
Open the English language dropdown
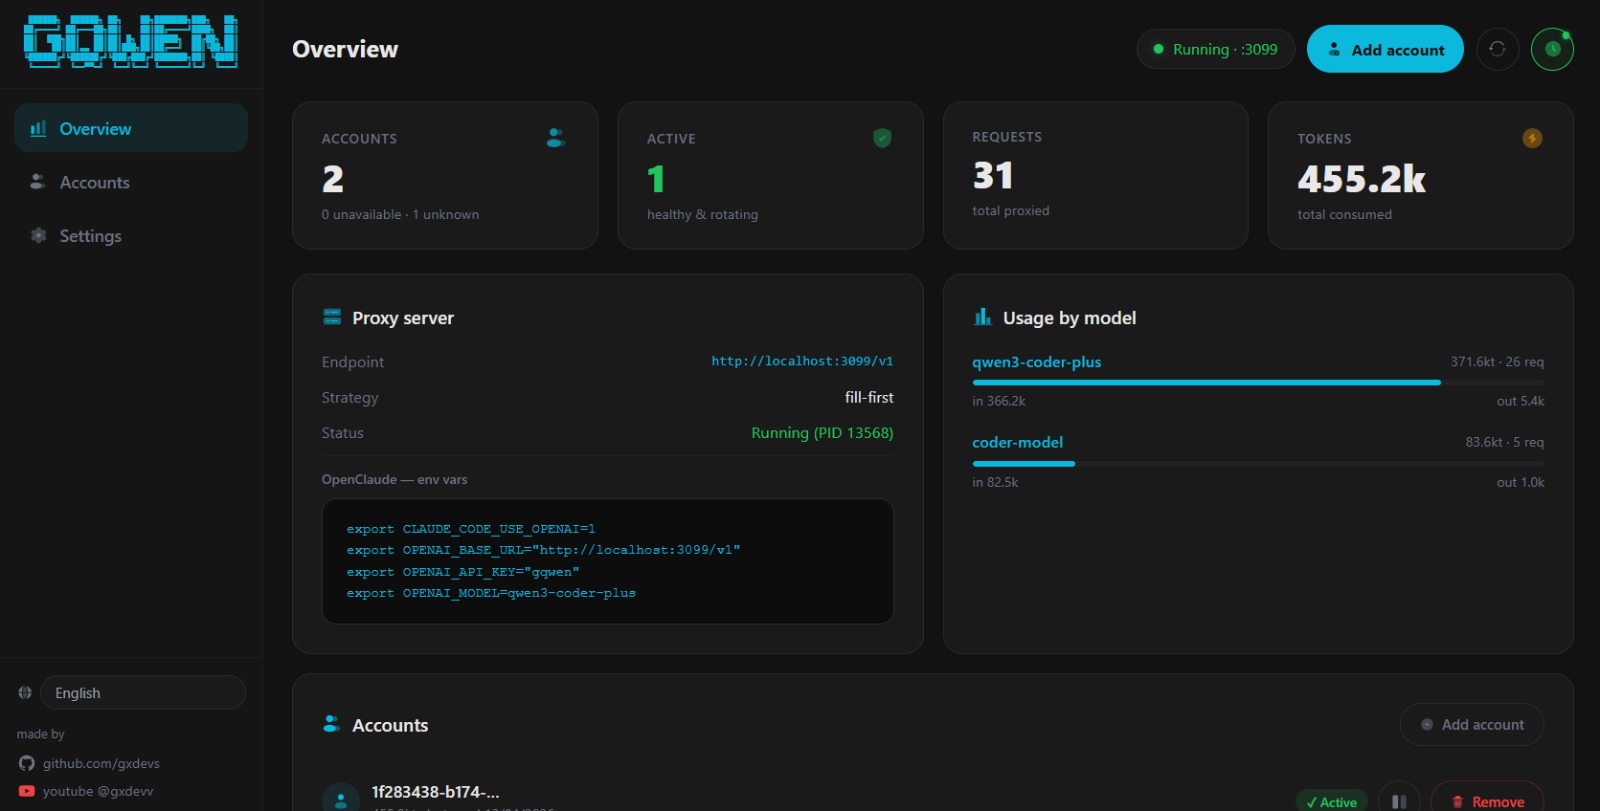(x=143, y=693)
